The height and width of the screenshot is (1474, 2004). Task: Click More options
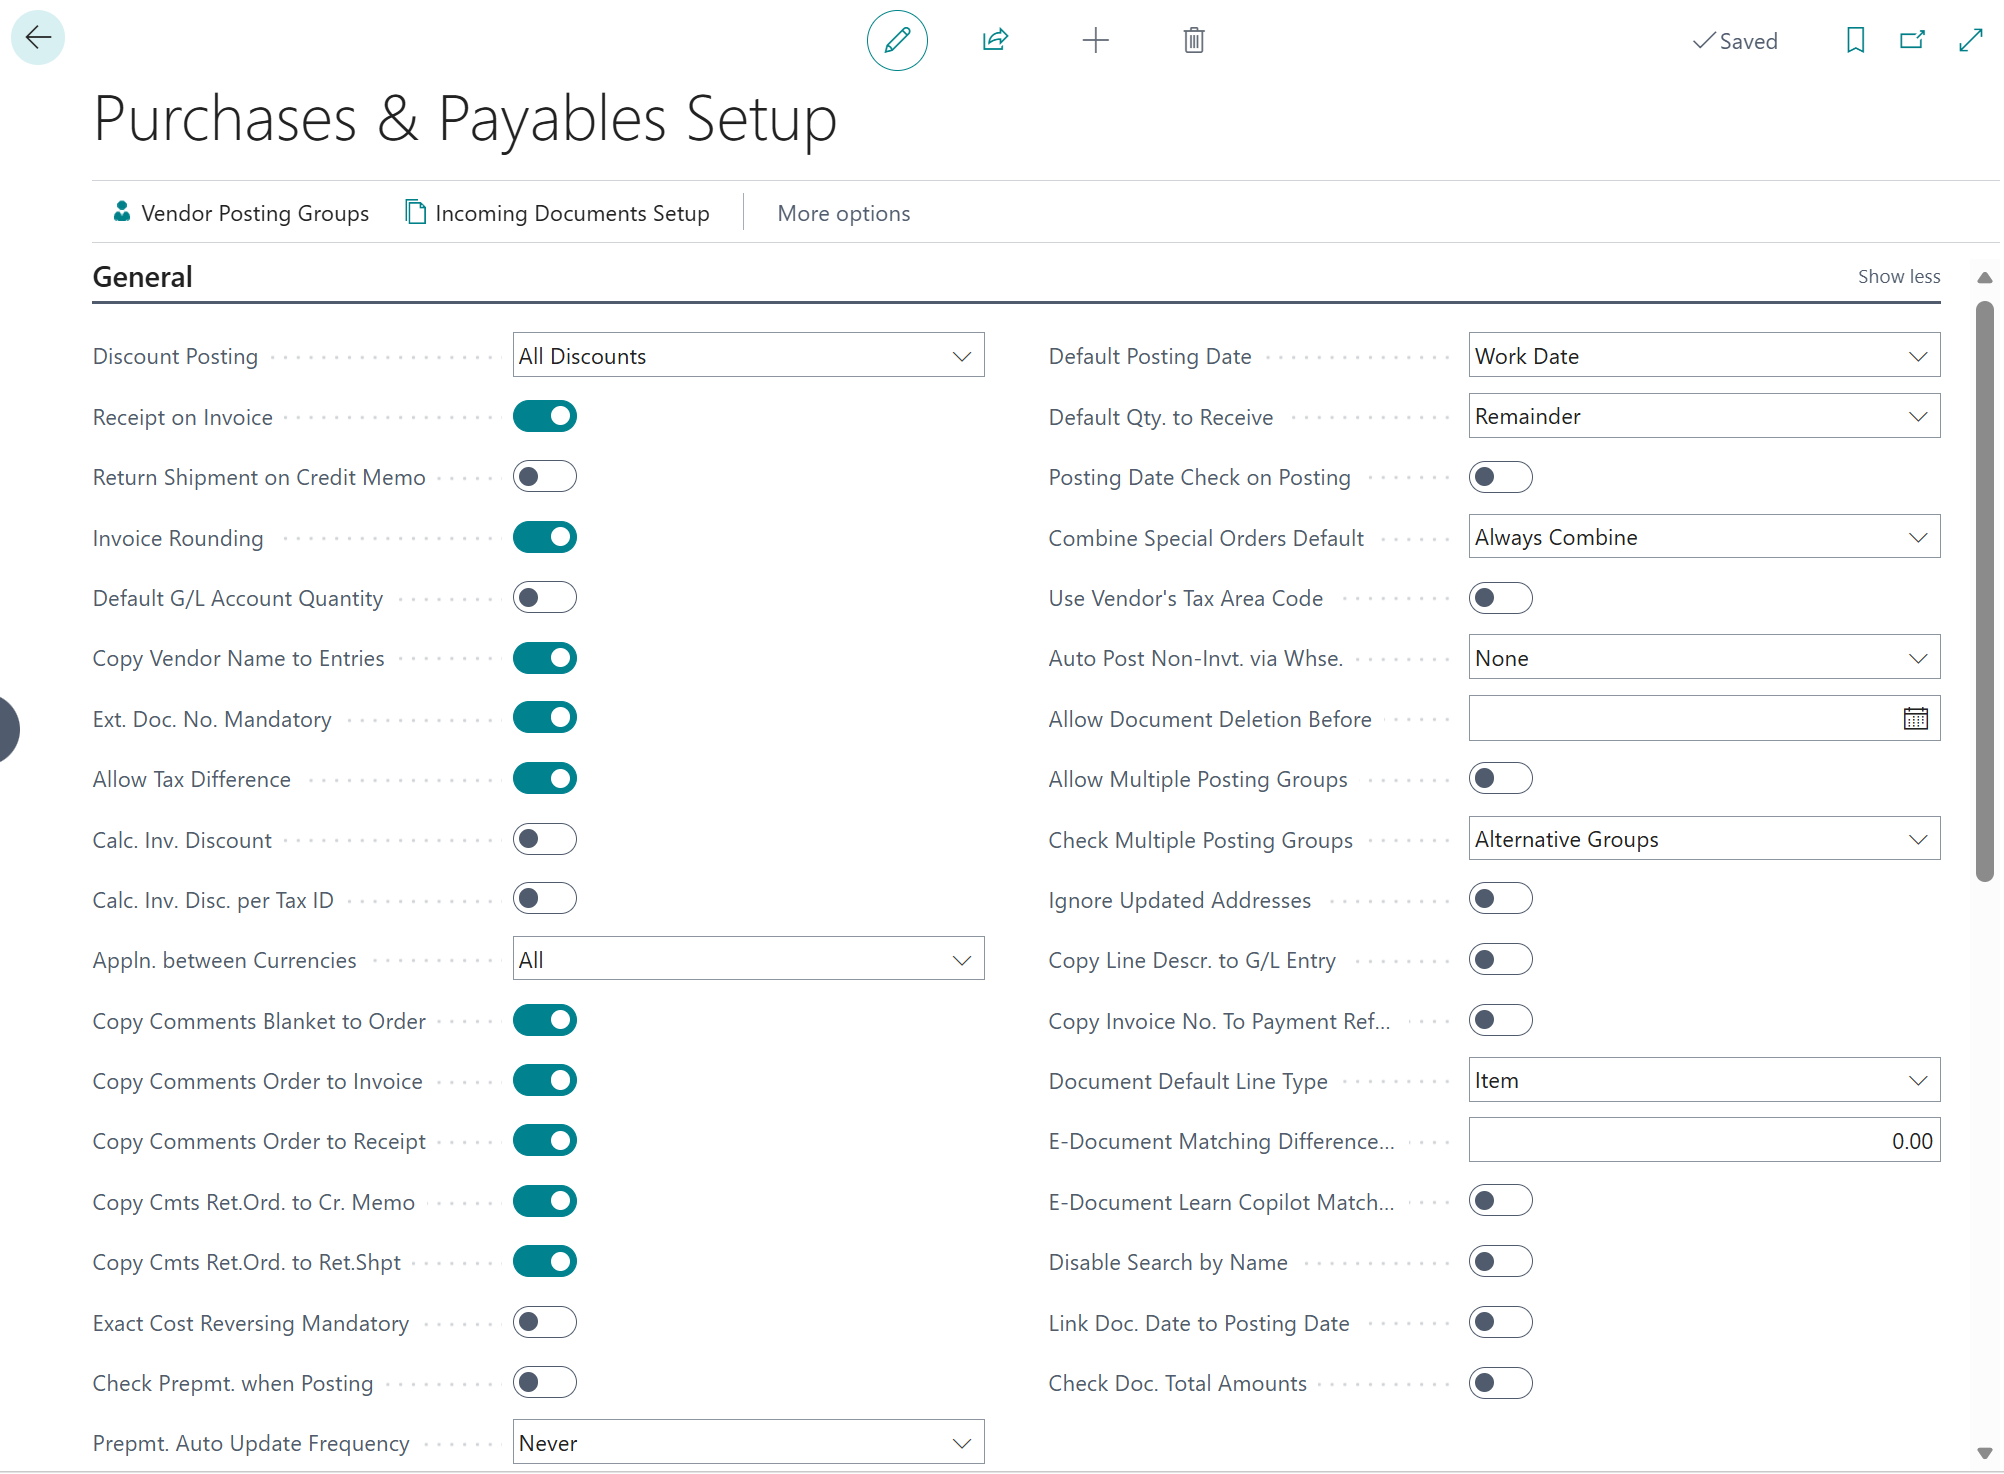(x=844, y=213)
